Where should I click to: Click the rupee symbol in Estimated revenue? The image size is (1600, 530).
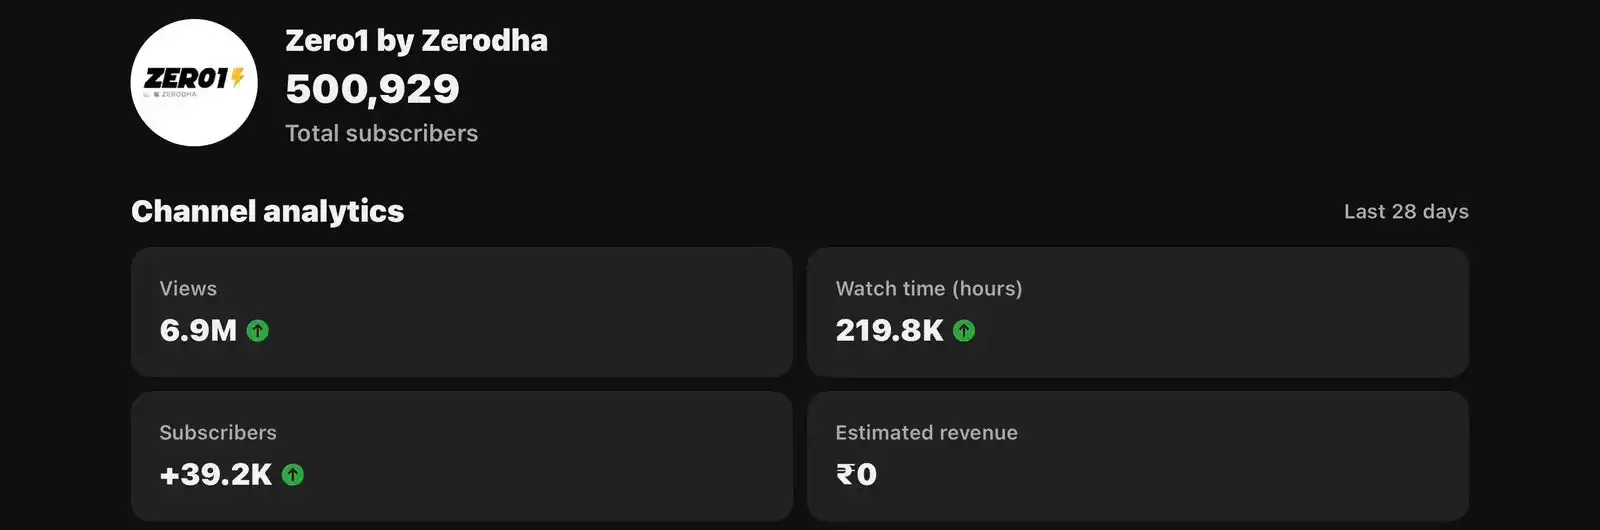tap(845, 474)
